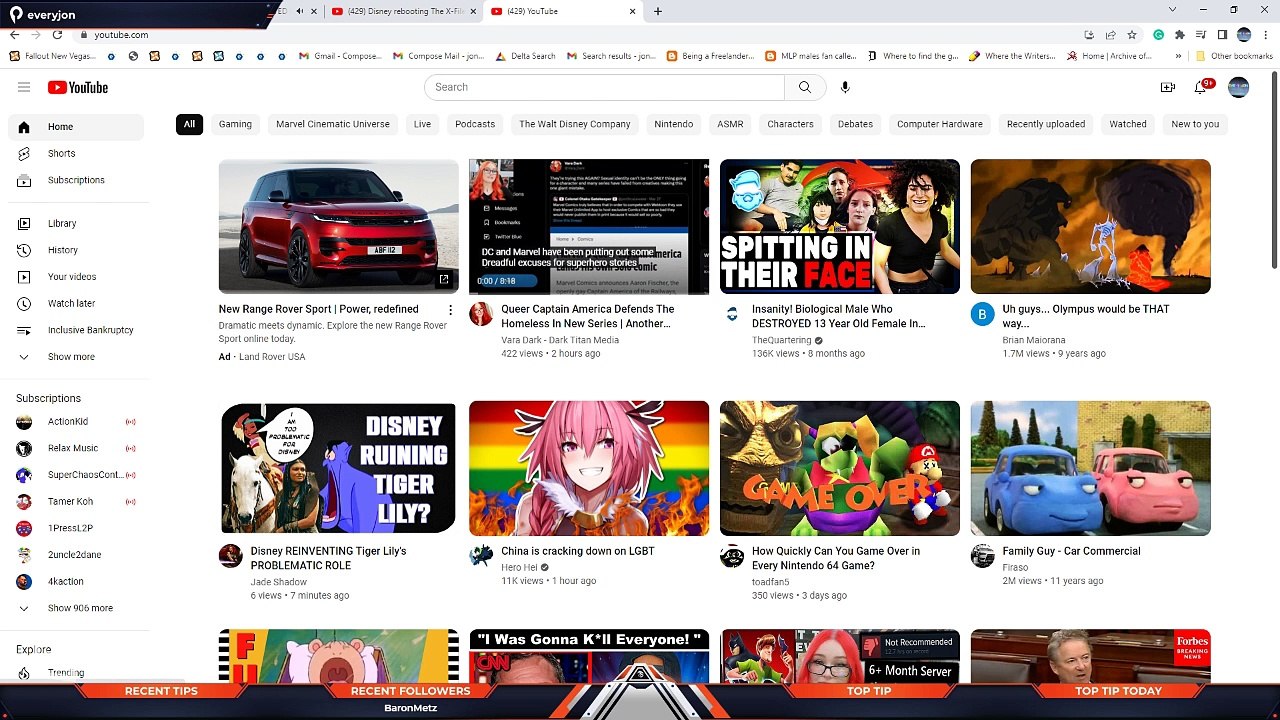Open the Gmail - Compose bookmark
The image size is (1280, 720).
click(340, 56)
